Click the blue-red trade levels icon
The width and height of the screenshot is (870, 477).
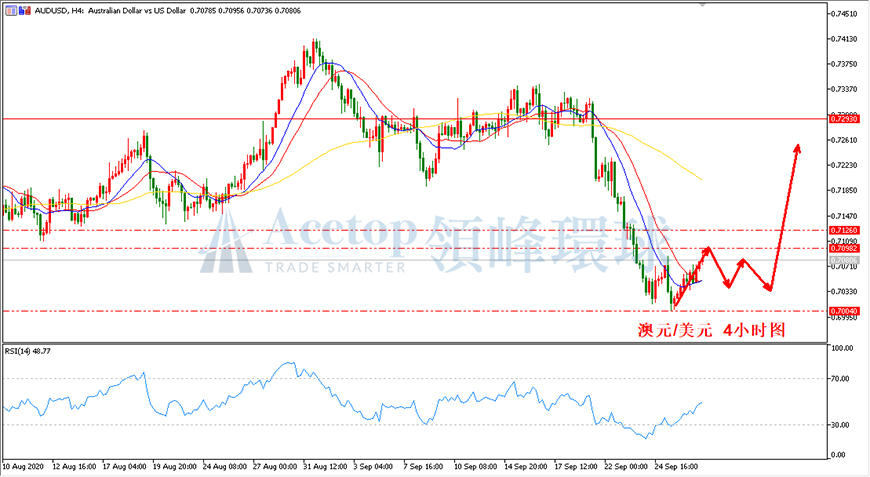tap(25, 10)
